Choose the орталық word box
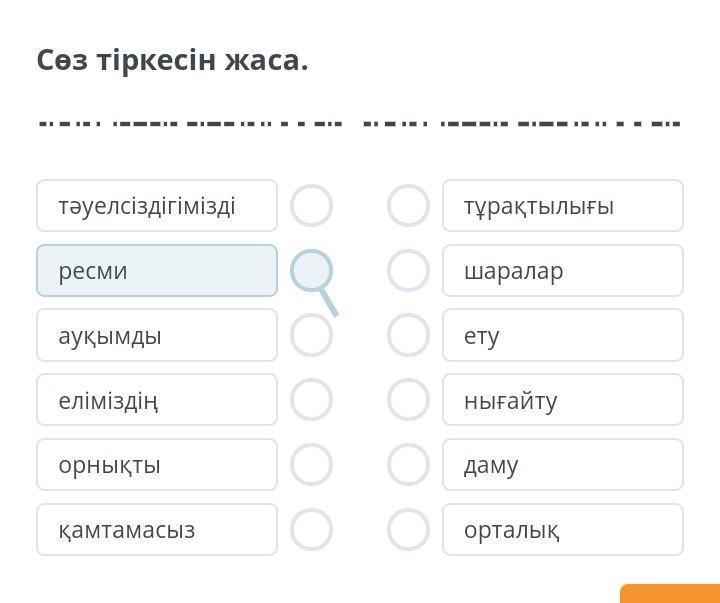The width and height of the screenshot is (720, 603). coord(563,530)
